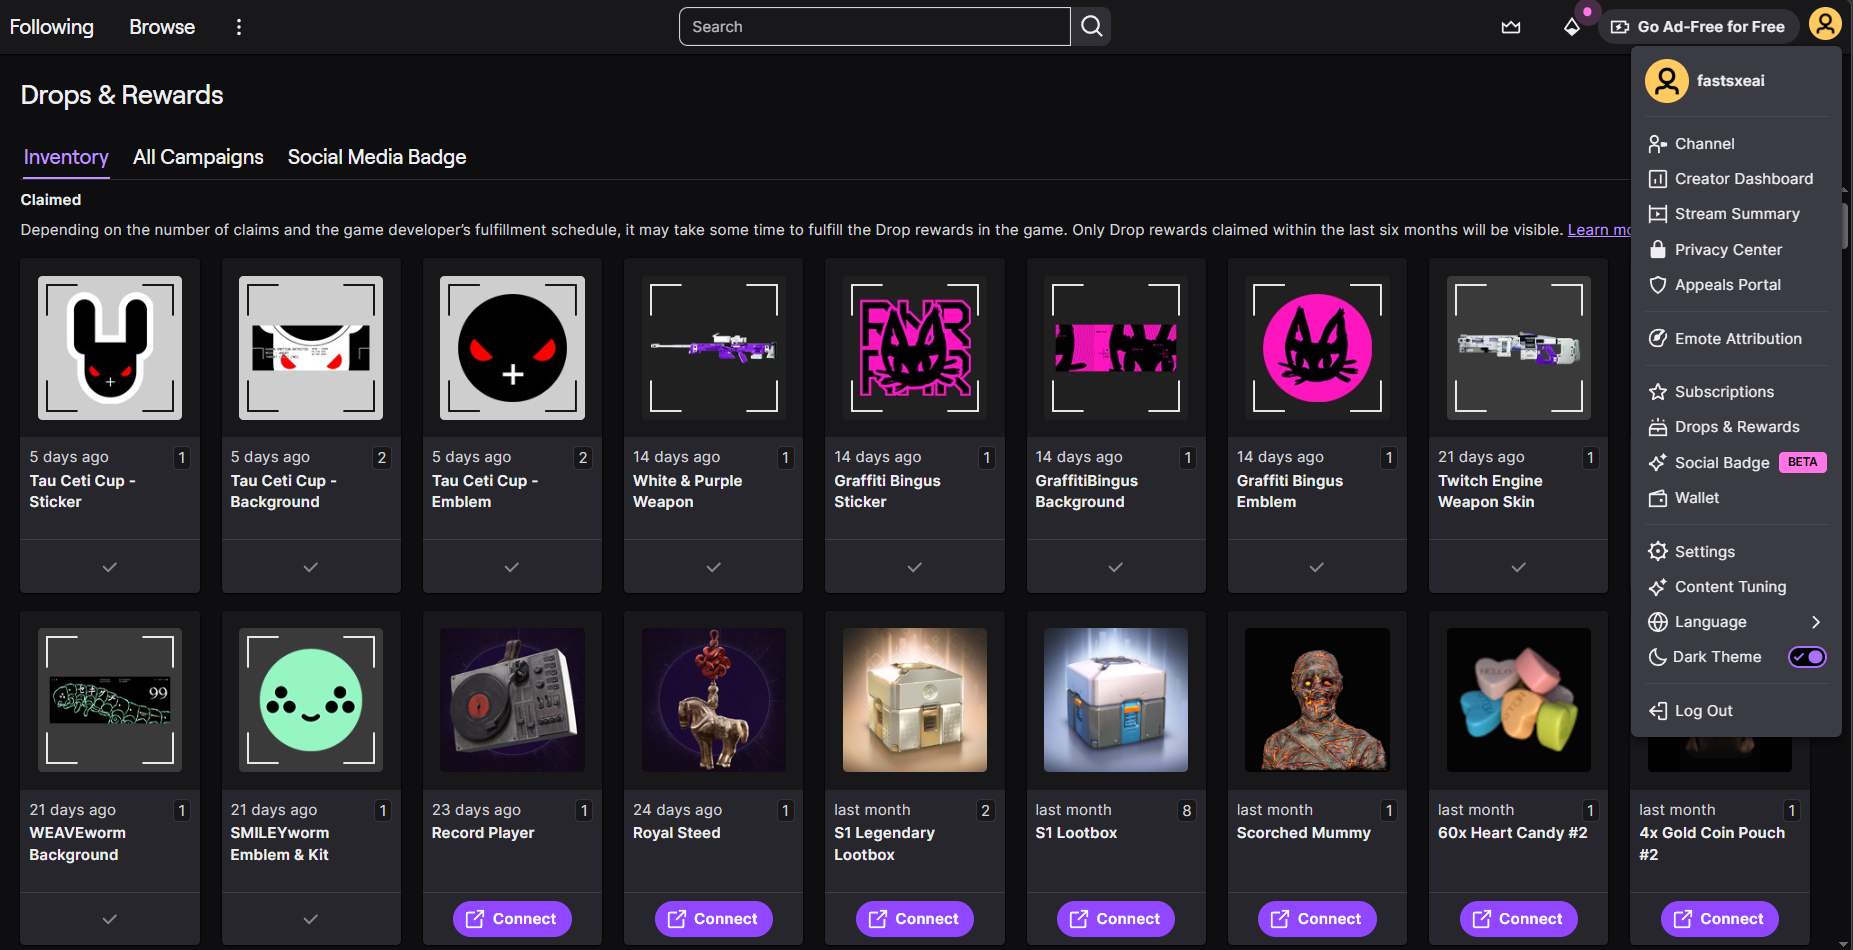1853x950 pixels.
Task: Click Connect under Record Player
Action: click(x=512, y=919)
